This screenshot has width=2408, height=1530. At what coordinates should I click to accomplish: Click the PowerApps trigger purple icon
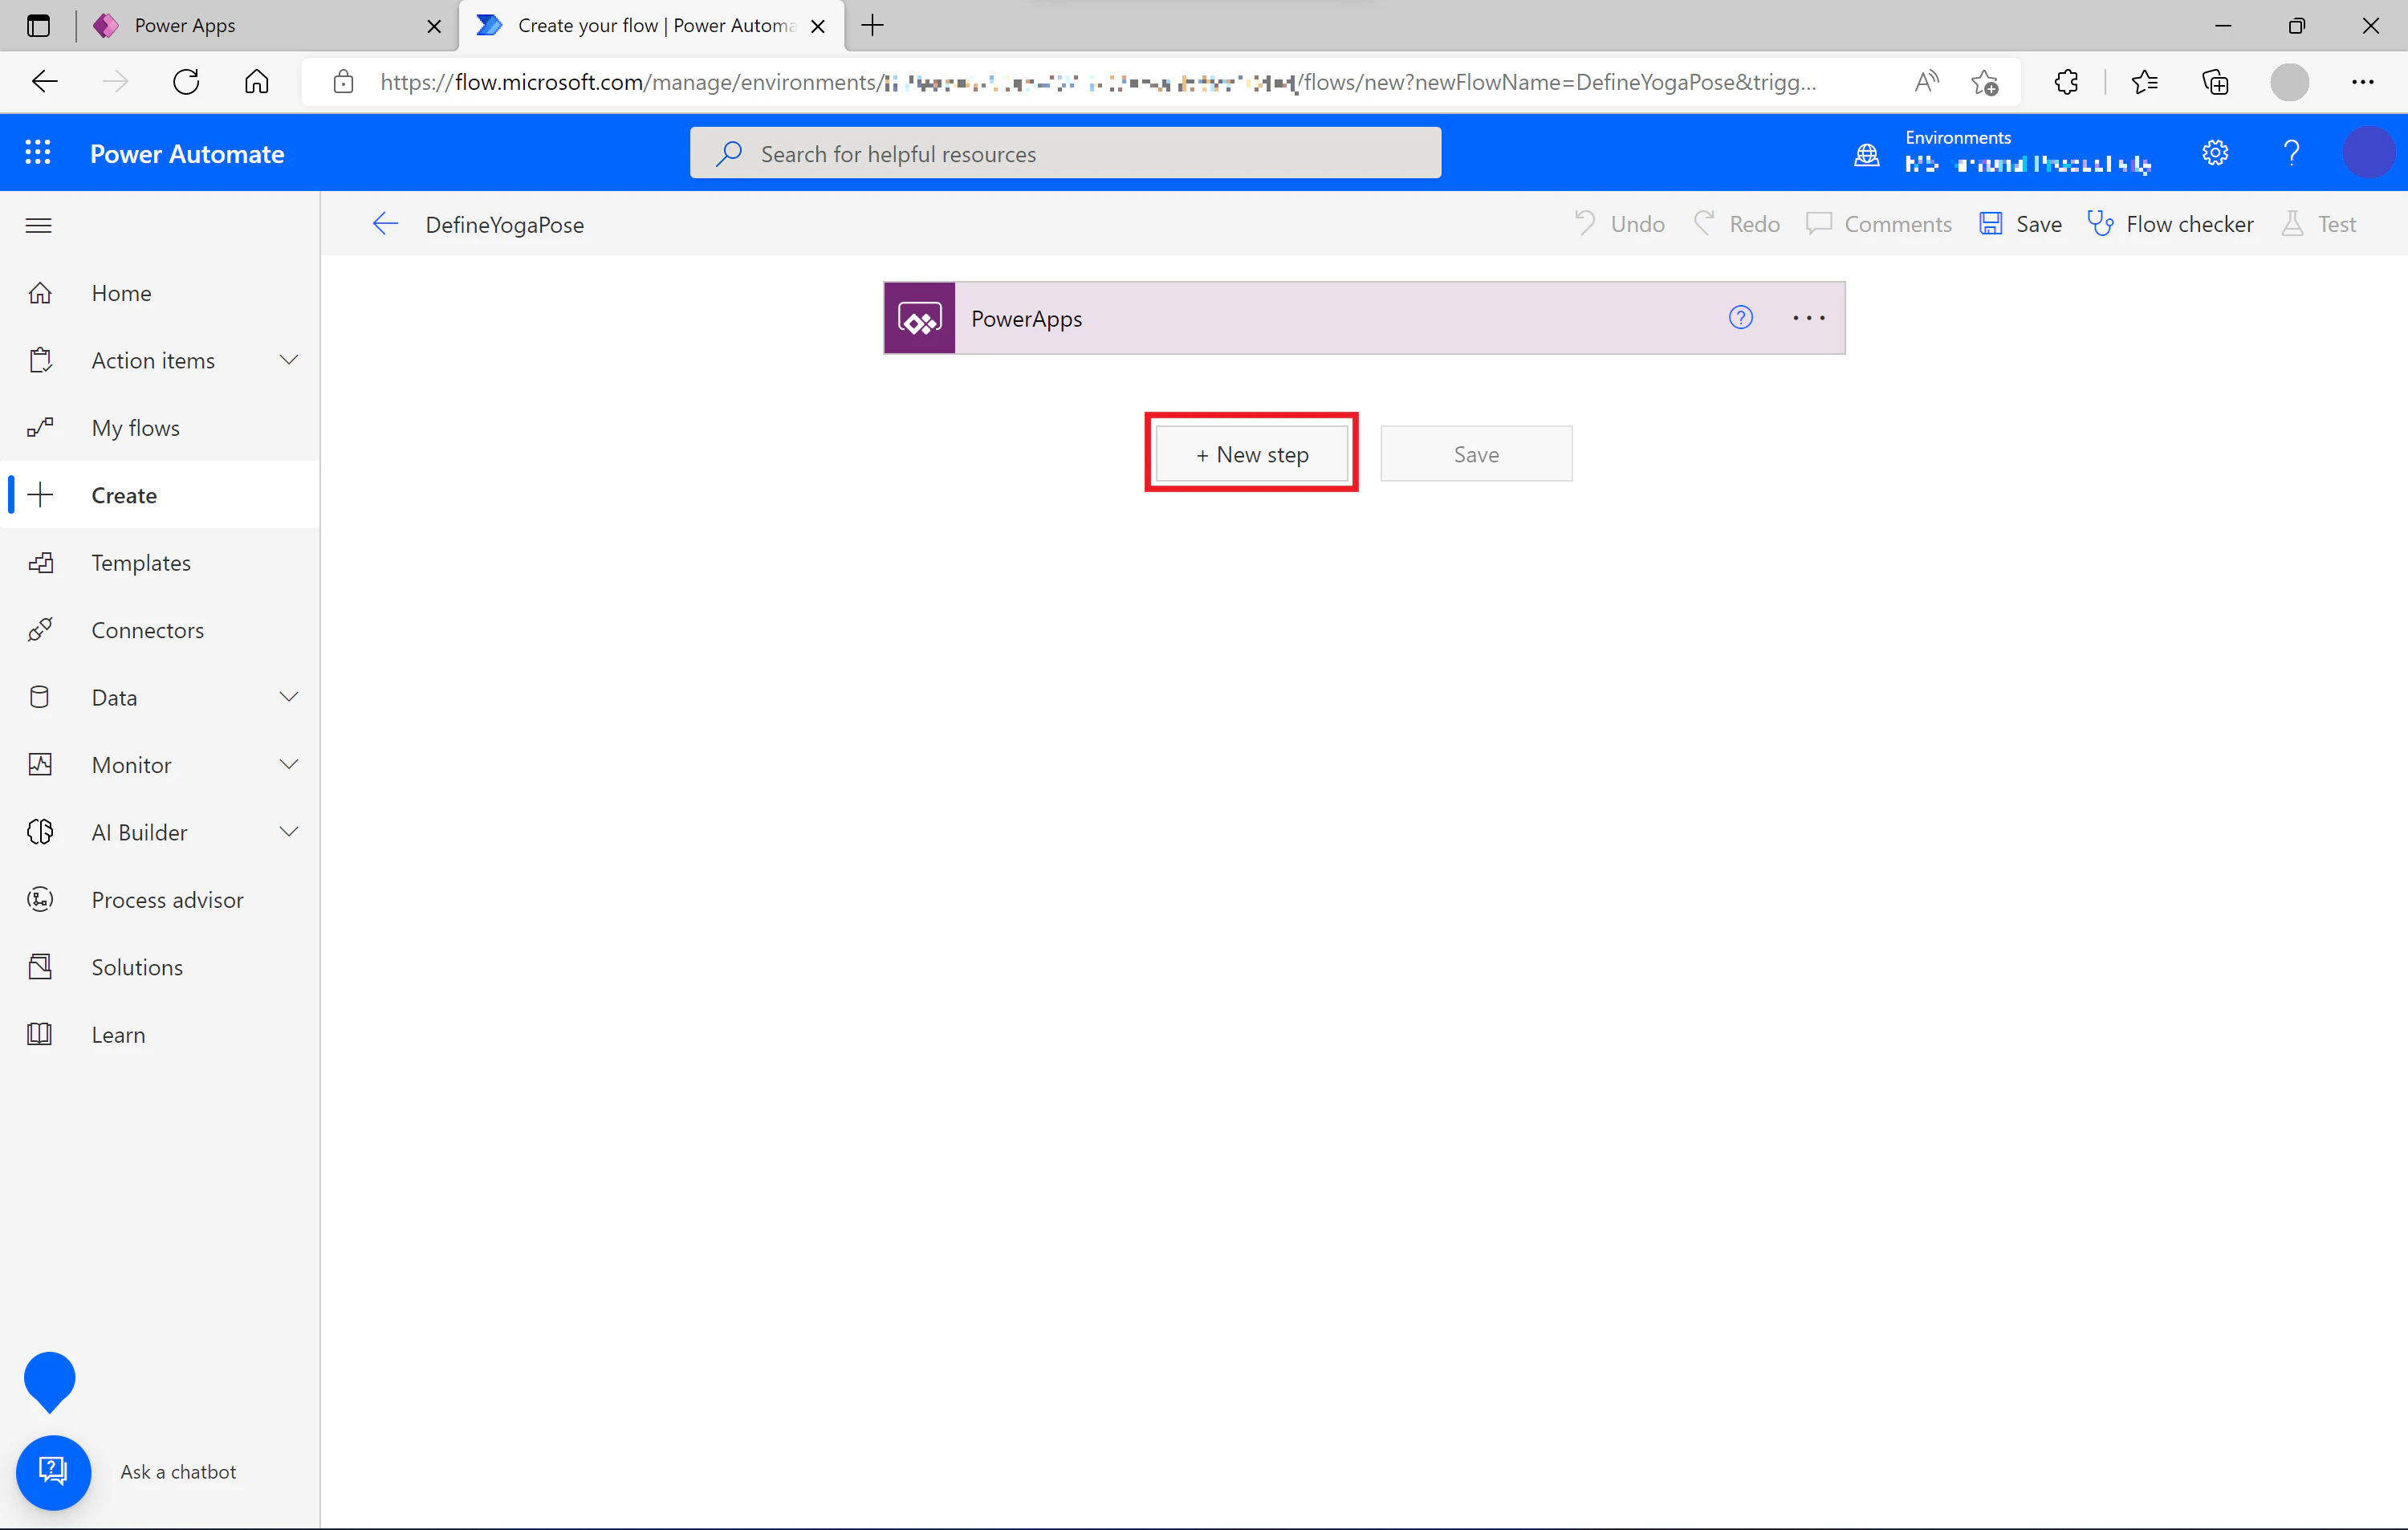click(919, 318)
